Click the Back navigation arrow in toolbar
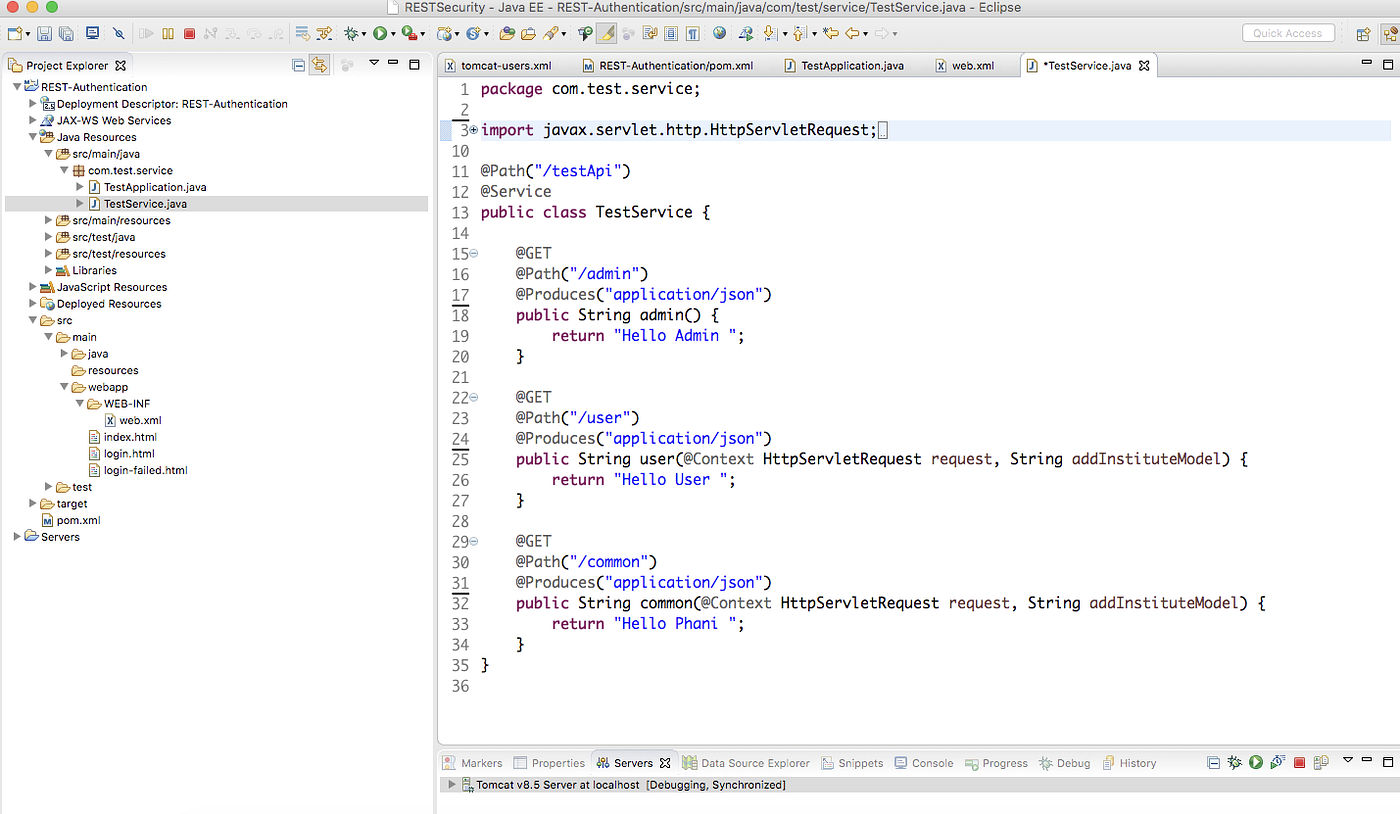The image size is (1400, 814). (x=852, y=34)
